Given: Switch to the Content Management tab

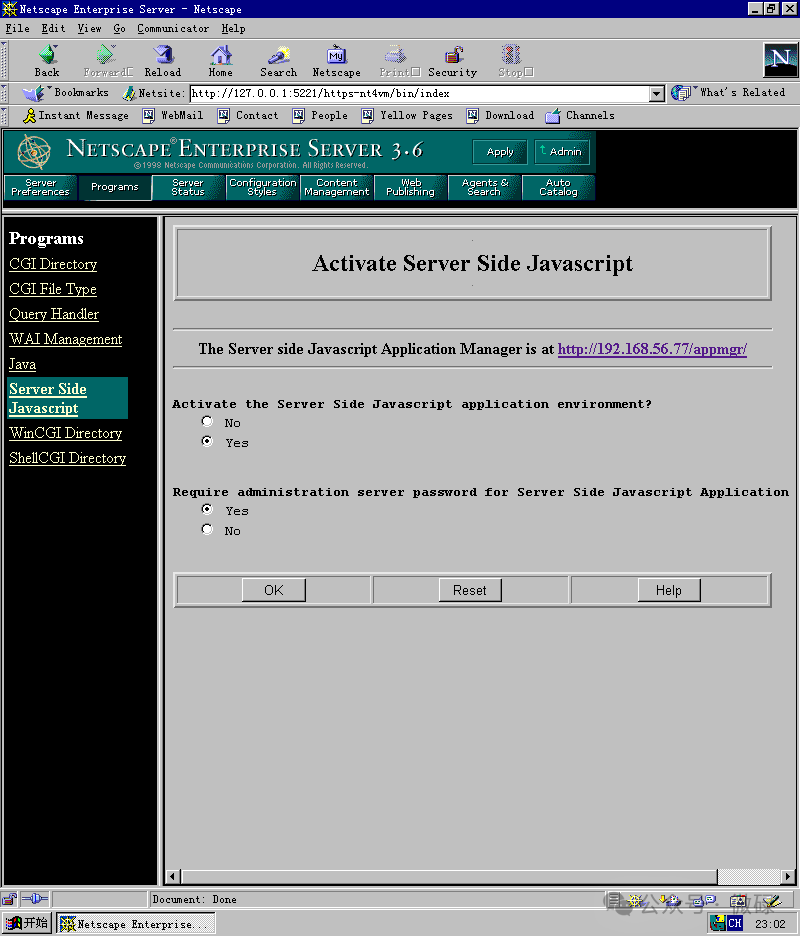Looking at the screenshot, I should coord(335,187).
